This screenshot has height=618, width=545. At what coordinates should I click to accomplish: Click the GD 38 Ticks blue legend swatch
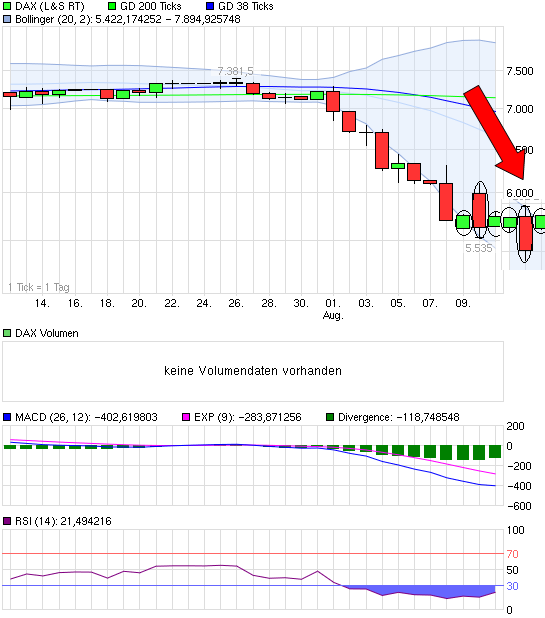[x=210, y=6]
